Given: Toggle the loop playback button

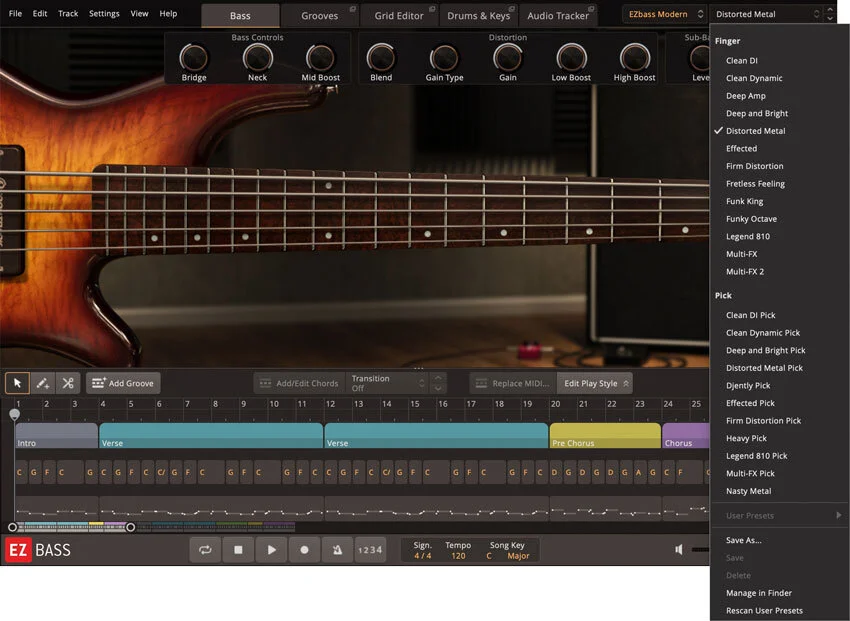Looking at the screenshot, I should [205, 549].
